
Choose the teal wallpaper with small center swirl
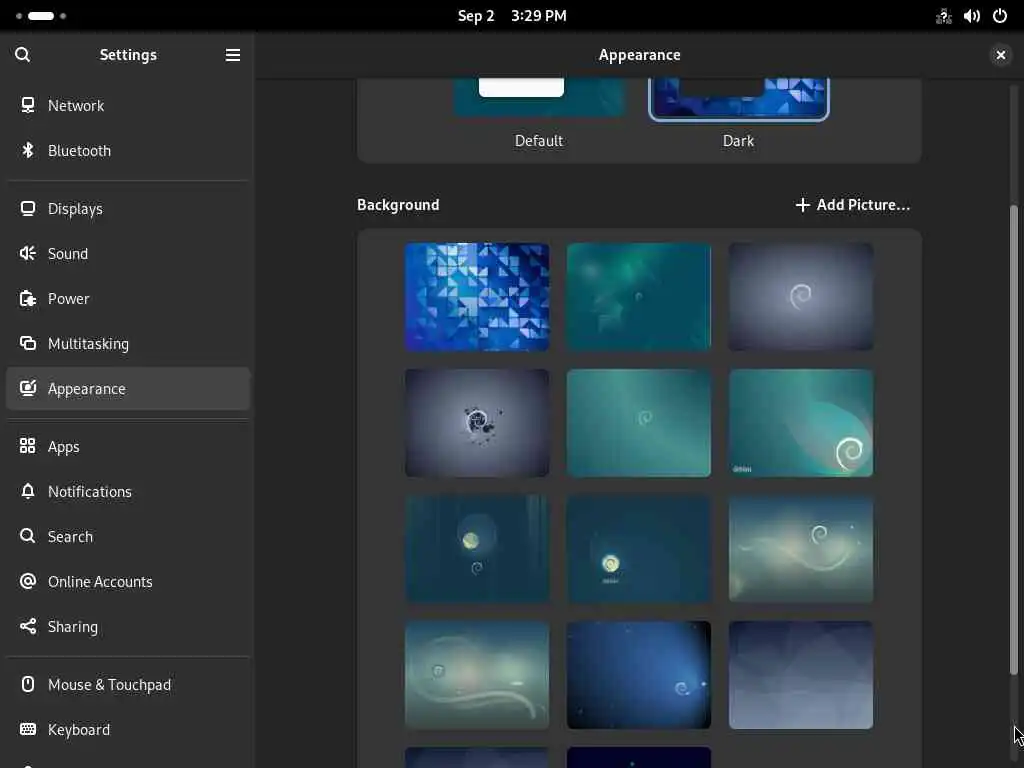point(639,423)
